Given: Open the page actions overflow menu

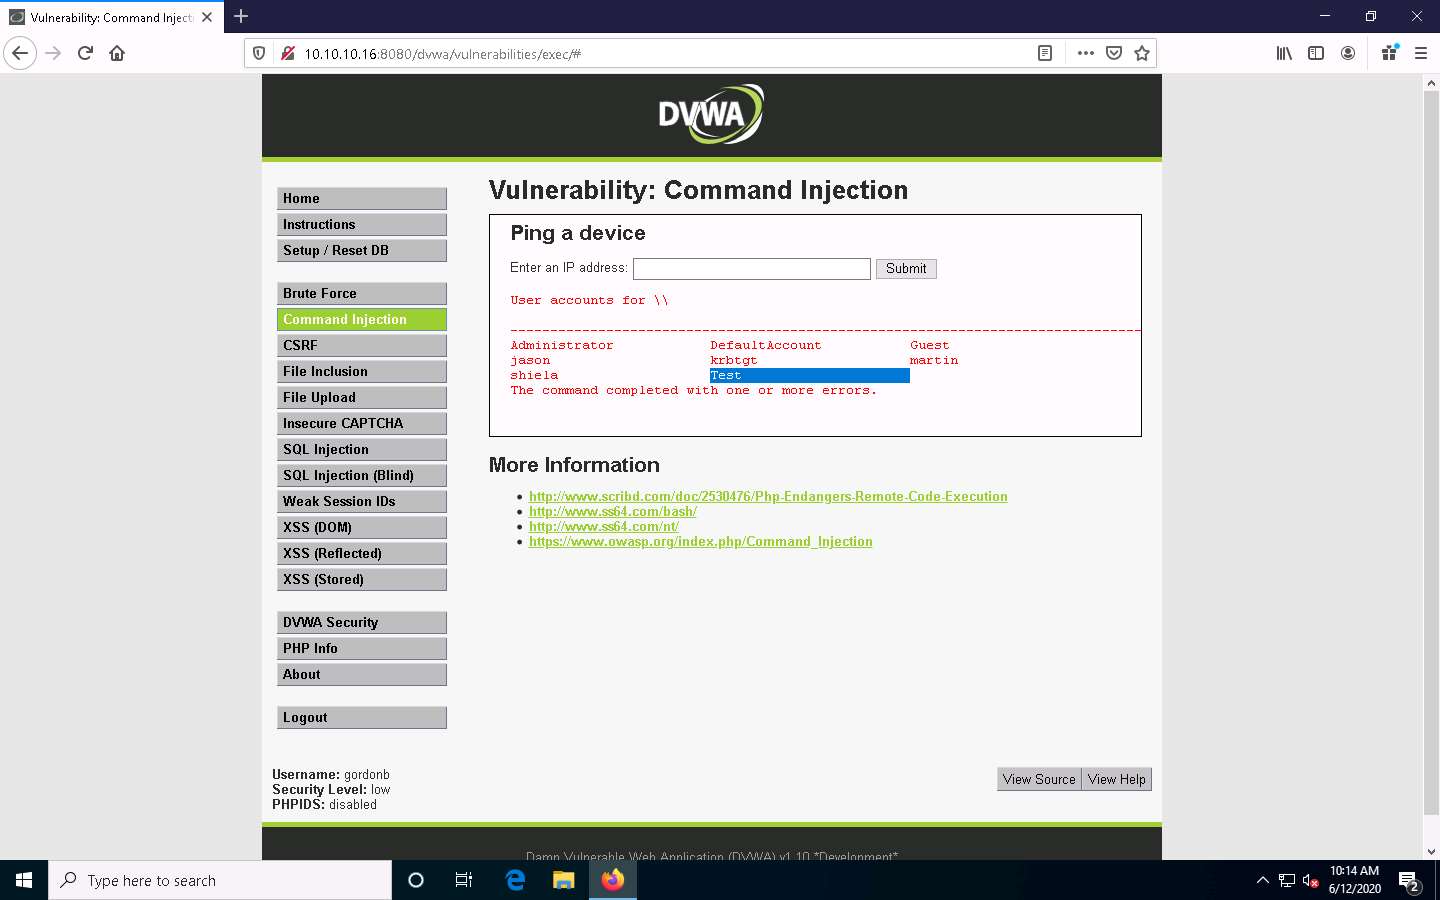Looking at the screenshot, I should (1085, 53).
